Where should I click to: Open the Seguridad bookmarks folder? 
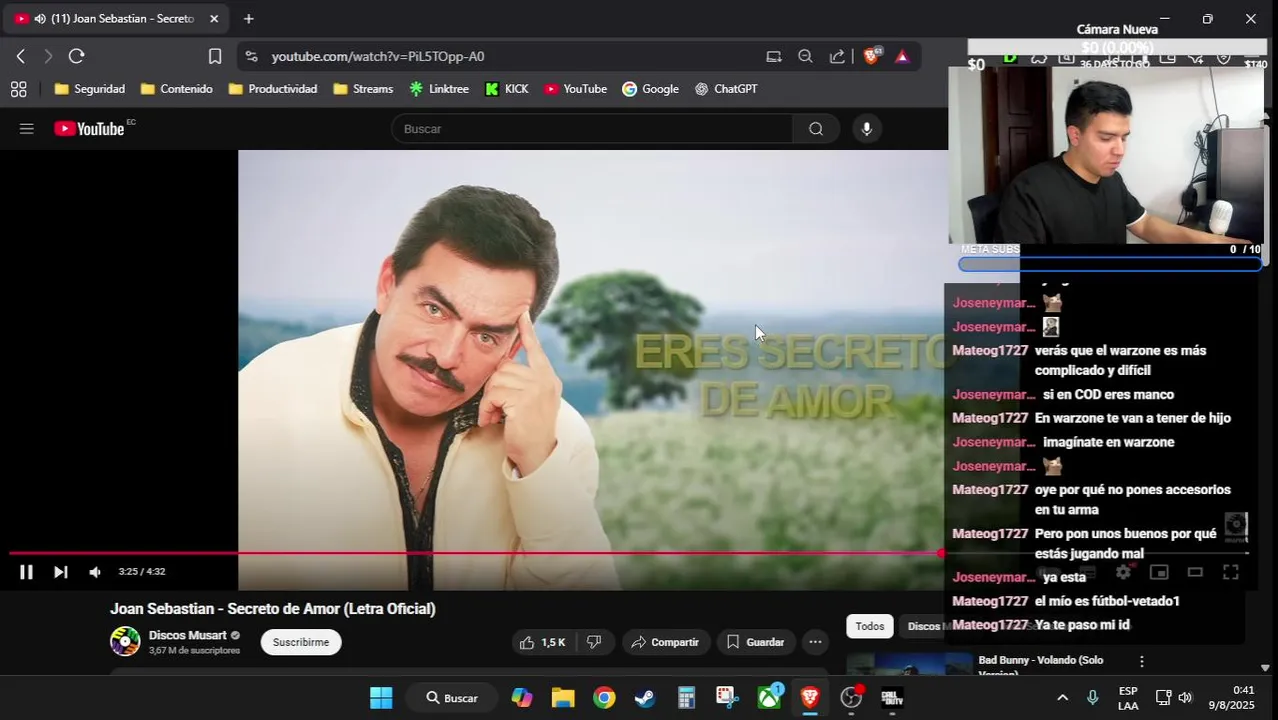pos(90,89)
